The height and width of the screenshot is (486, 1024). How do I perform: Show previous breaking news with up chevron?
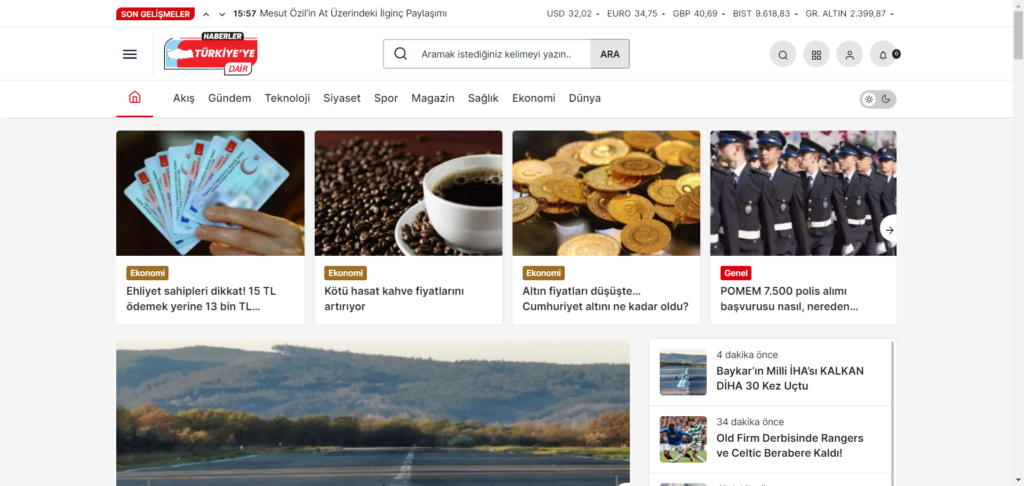point(206,14)
